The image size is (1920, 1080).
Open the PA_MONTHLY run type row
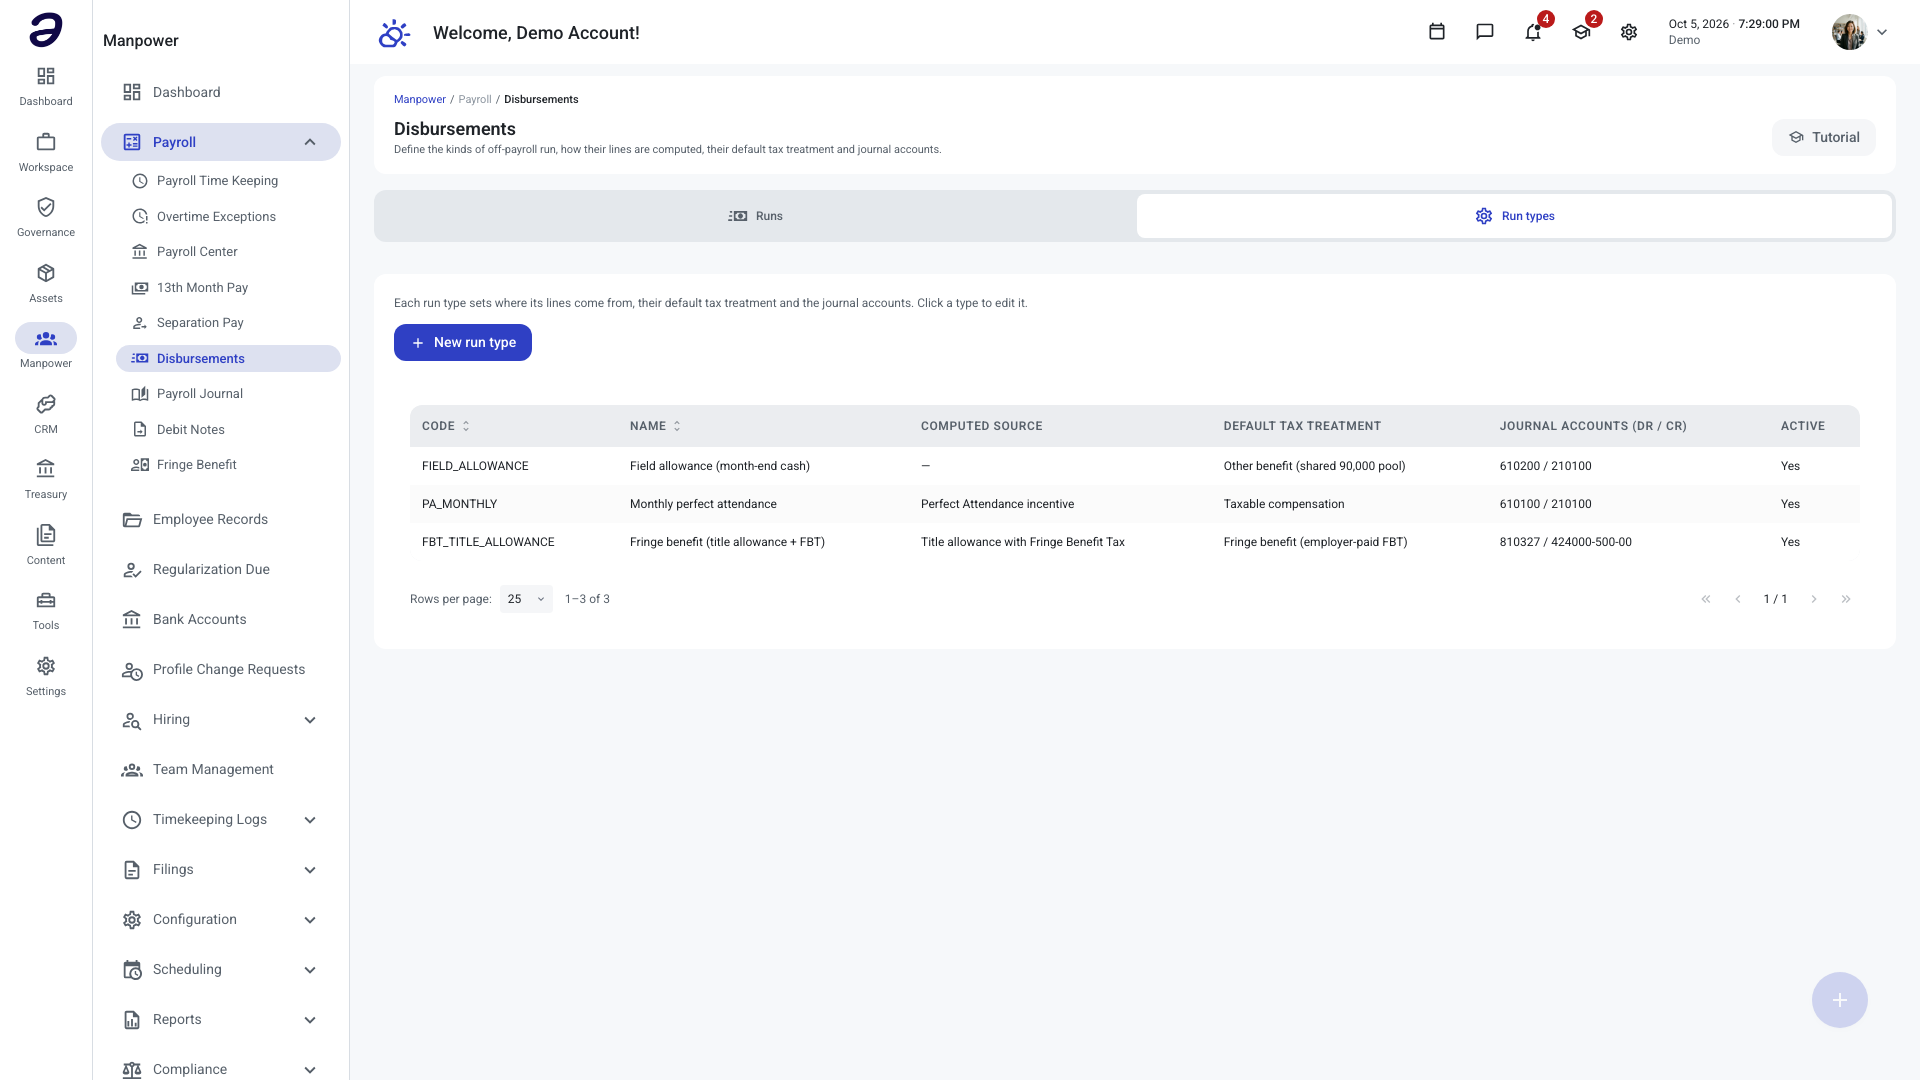(x=1135, y=504)
